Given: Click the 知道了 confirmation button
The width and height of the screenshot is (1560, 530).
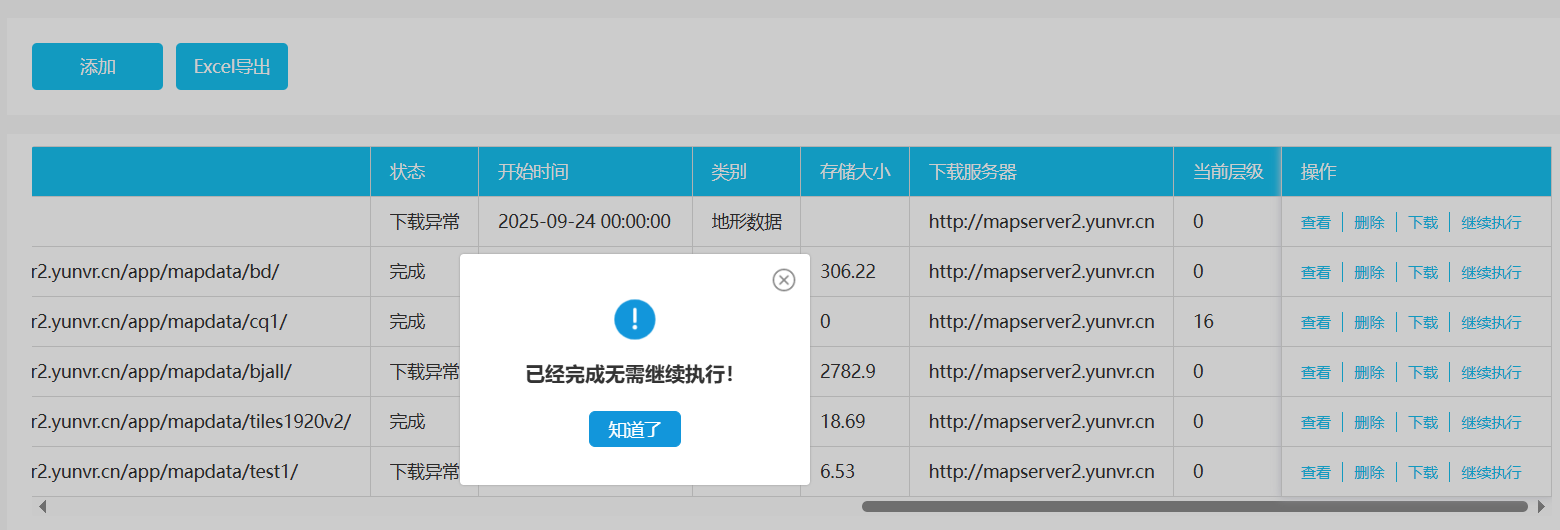Looking at the screenshot, I should coord(635,429).
